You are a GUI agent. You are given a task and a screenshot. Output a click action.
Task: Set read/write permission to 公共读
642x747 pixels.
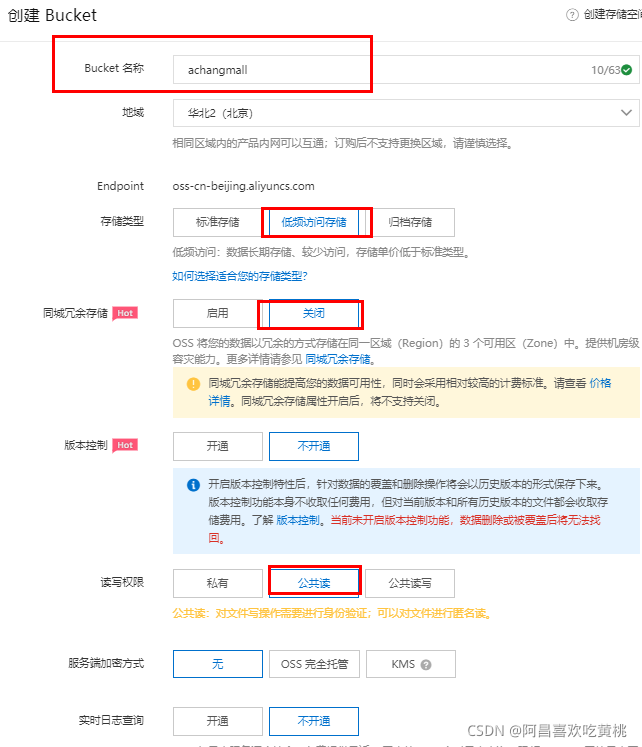314,583
